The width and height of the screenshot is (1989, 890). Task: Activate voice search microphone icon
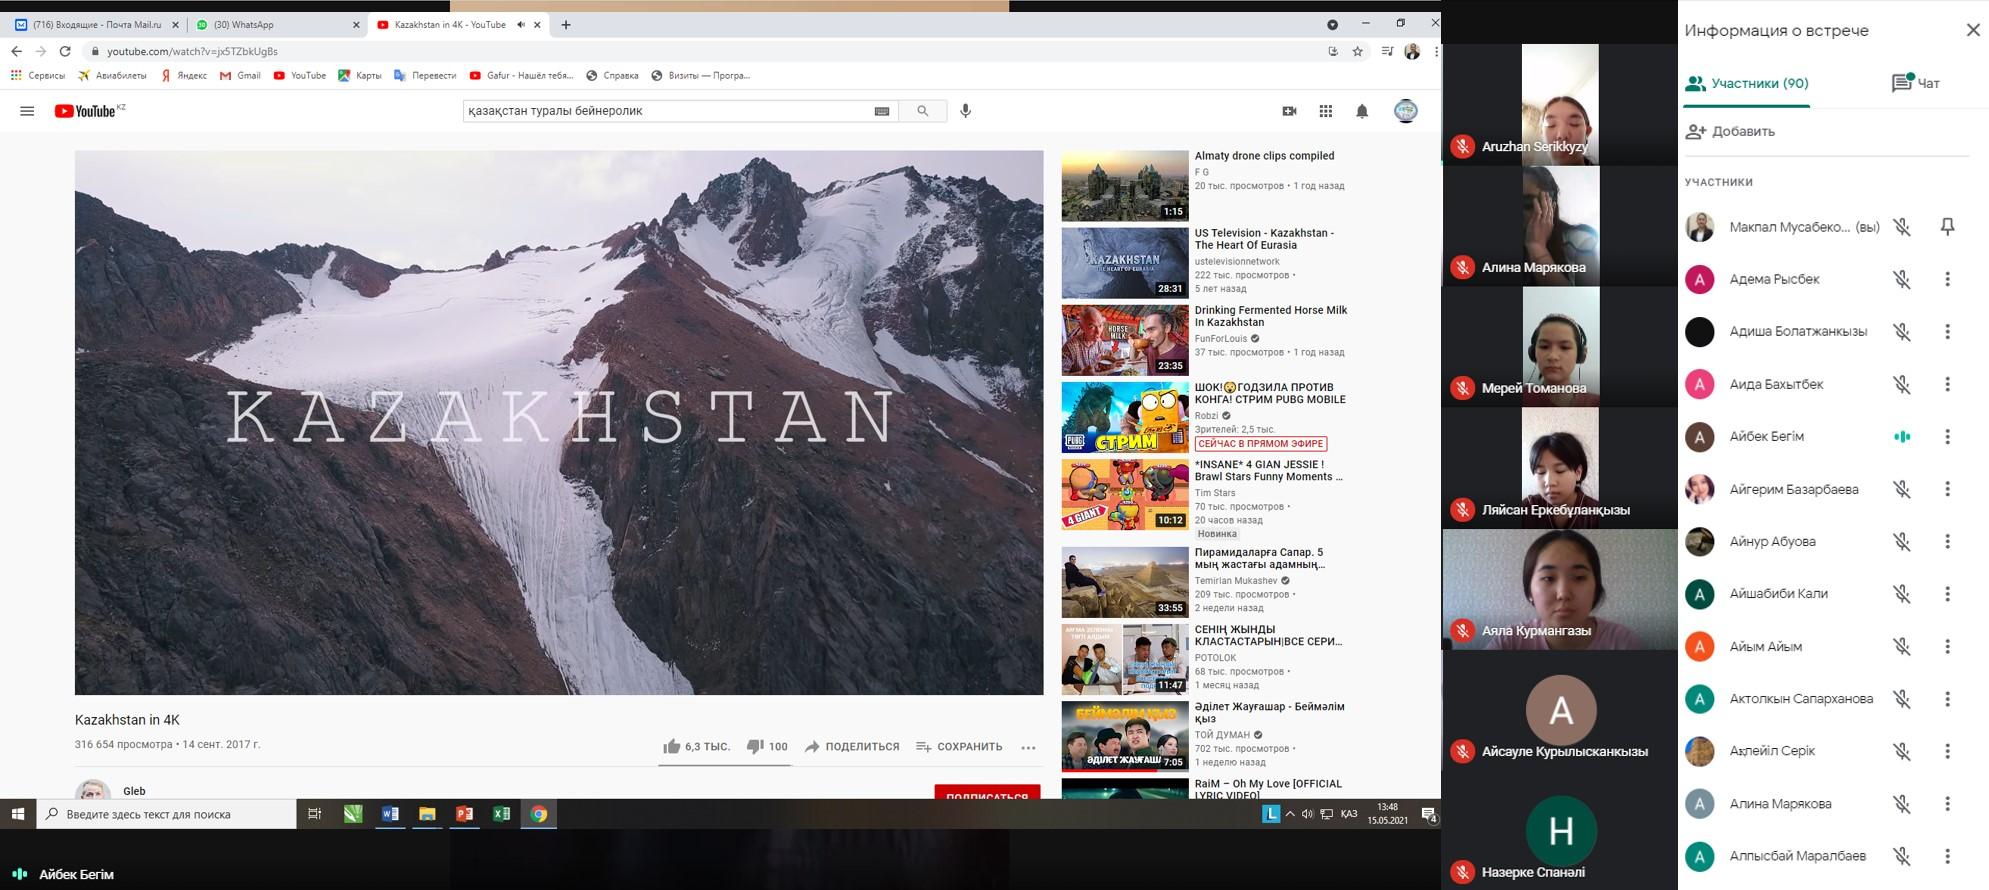click(965, 111)
